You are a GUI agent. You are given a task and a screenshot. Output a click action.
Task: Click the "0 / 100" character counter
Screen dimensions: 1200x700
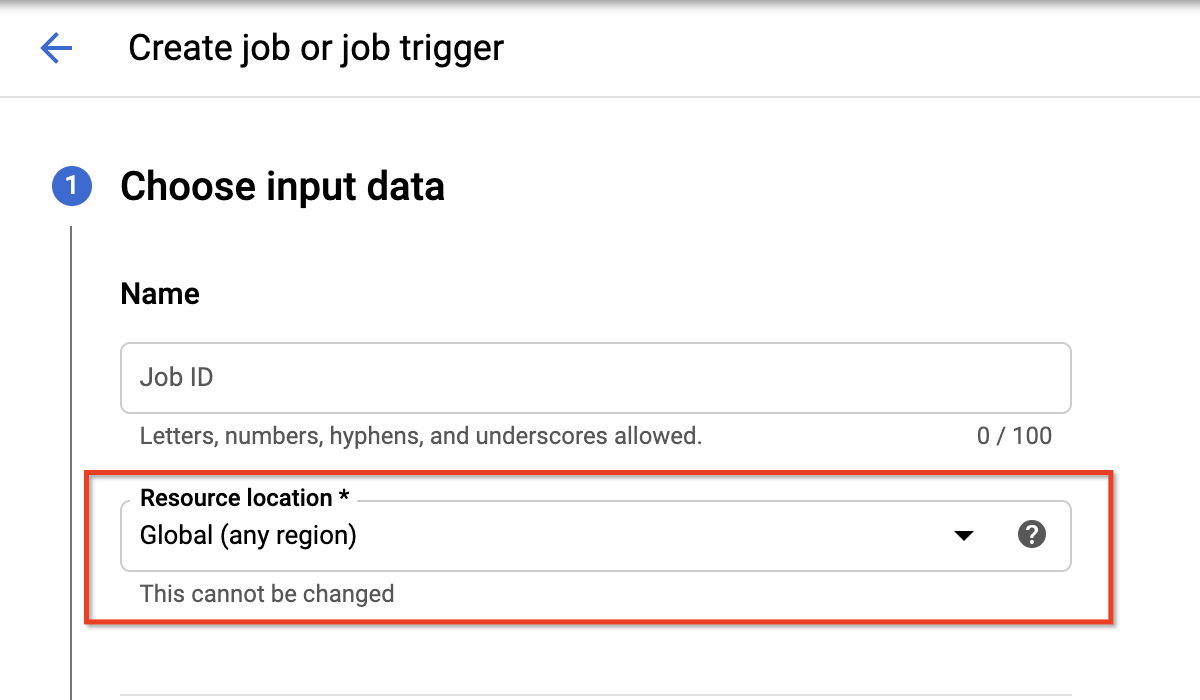pyautogui.click(x=1014, y=436)
